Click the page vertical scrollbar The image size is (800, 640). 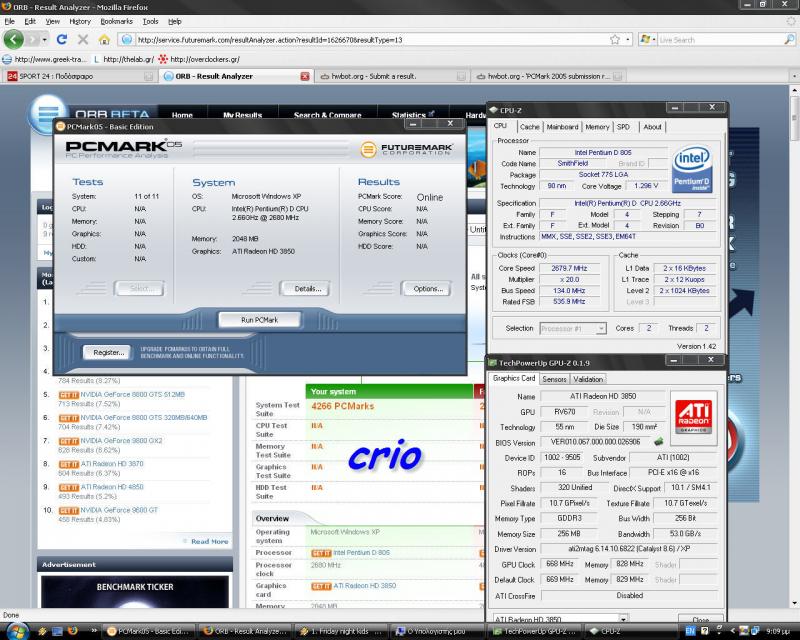point(794,347)
